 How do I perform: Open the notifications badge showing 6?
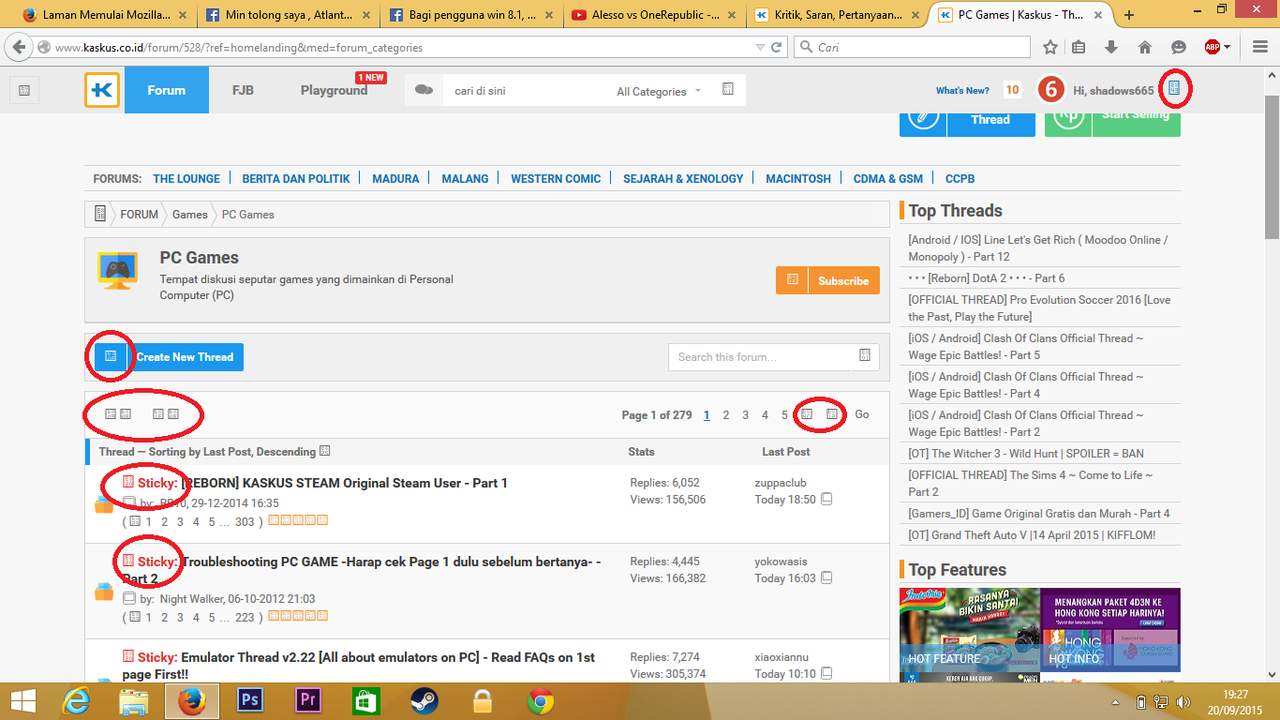[1050, 90]
